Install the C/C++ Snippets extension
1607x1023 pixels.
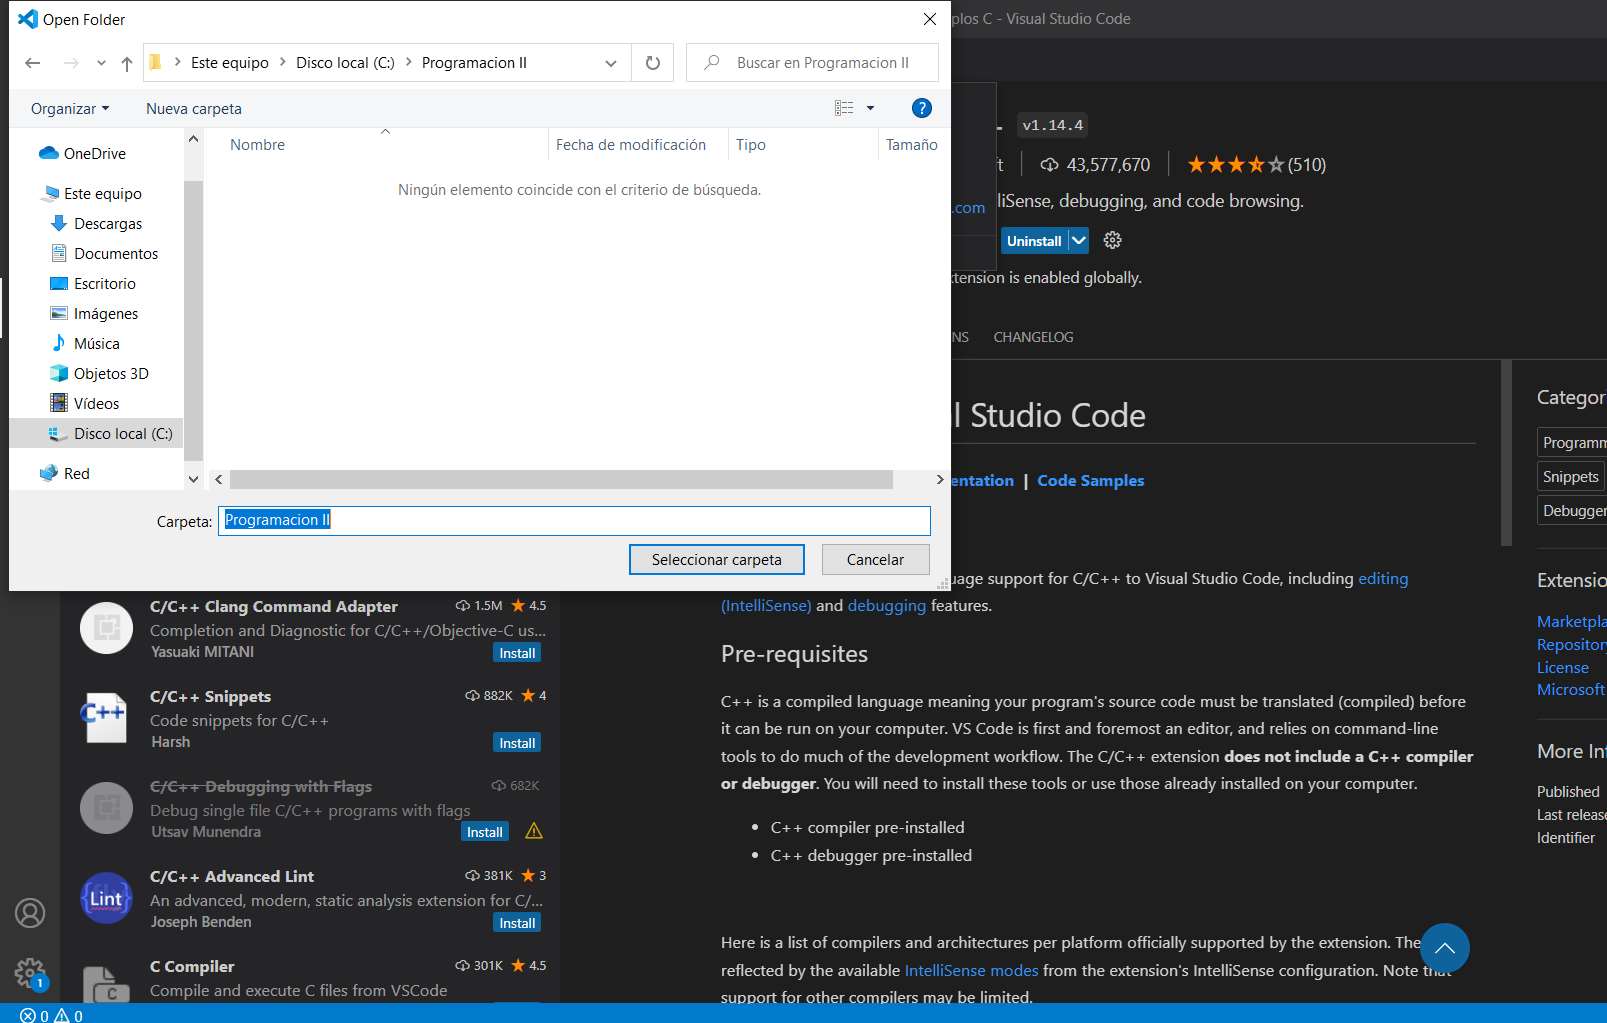click(517, 743)
